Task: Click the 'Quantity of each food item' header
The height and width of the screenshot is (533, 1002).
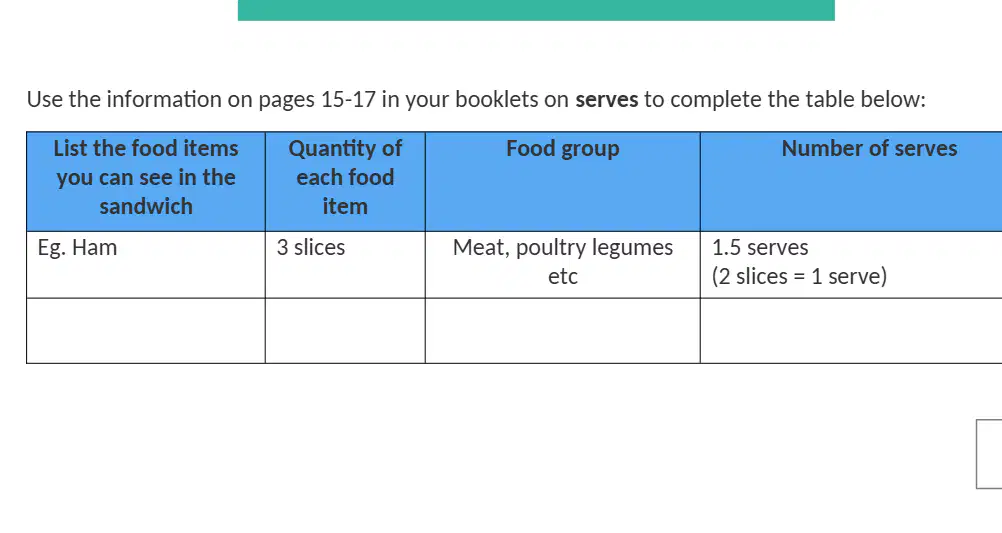Action: click(345, 182)
